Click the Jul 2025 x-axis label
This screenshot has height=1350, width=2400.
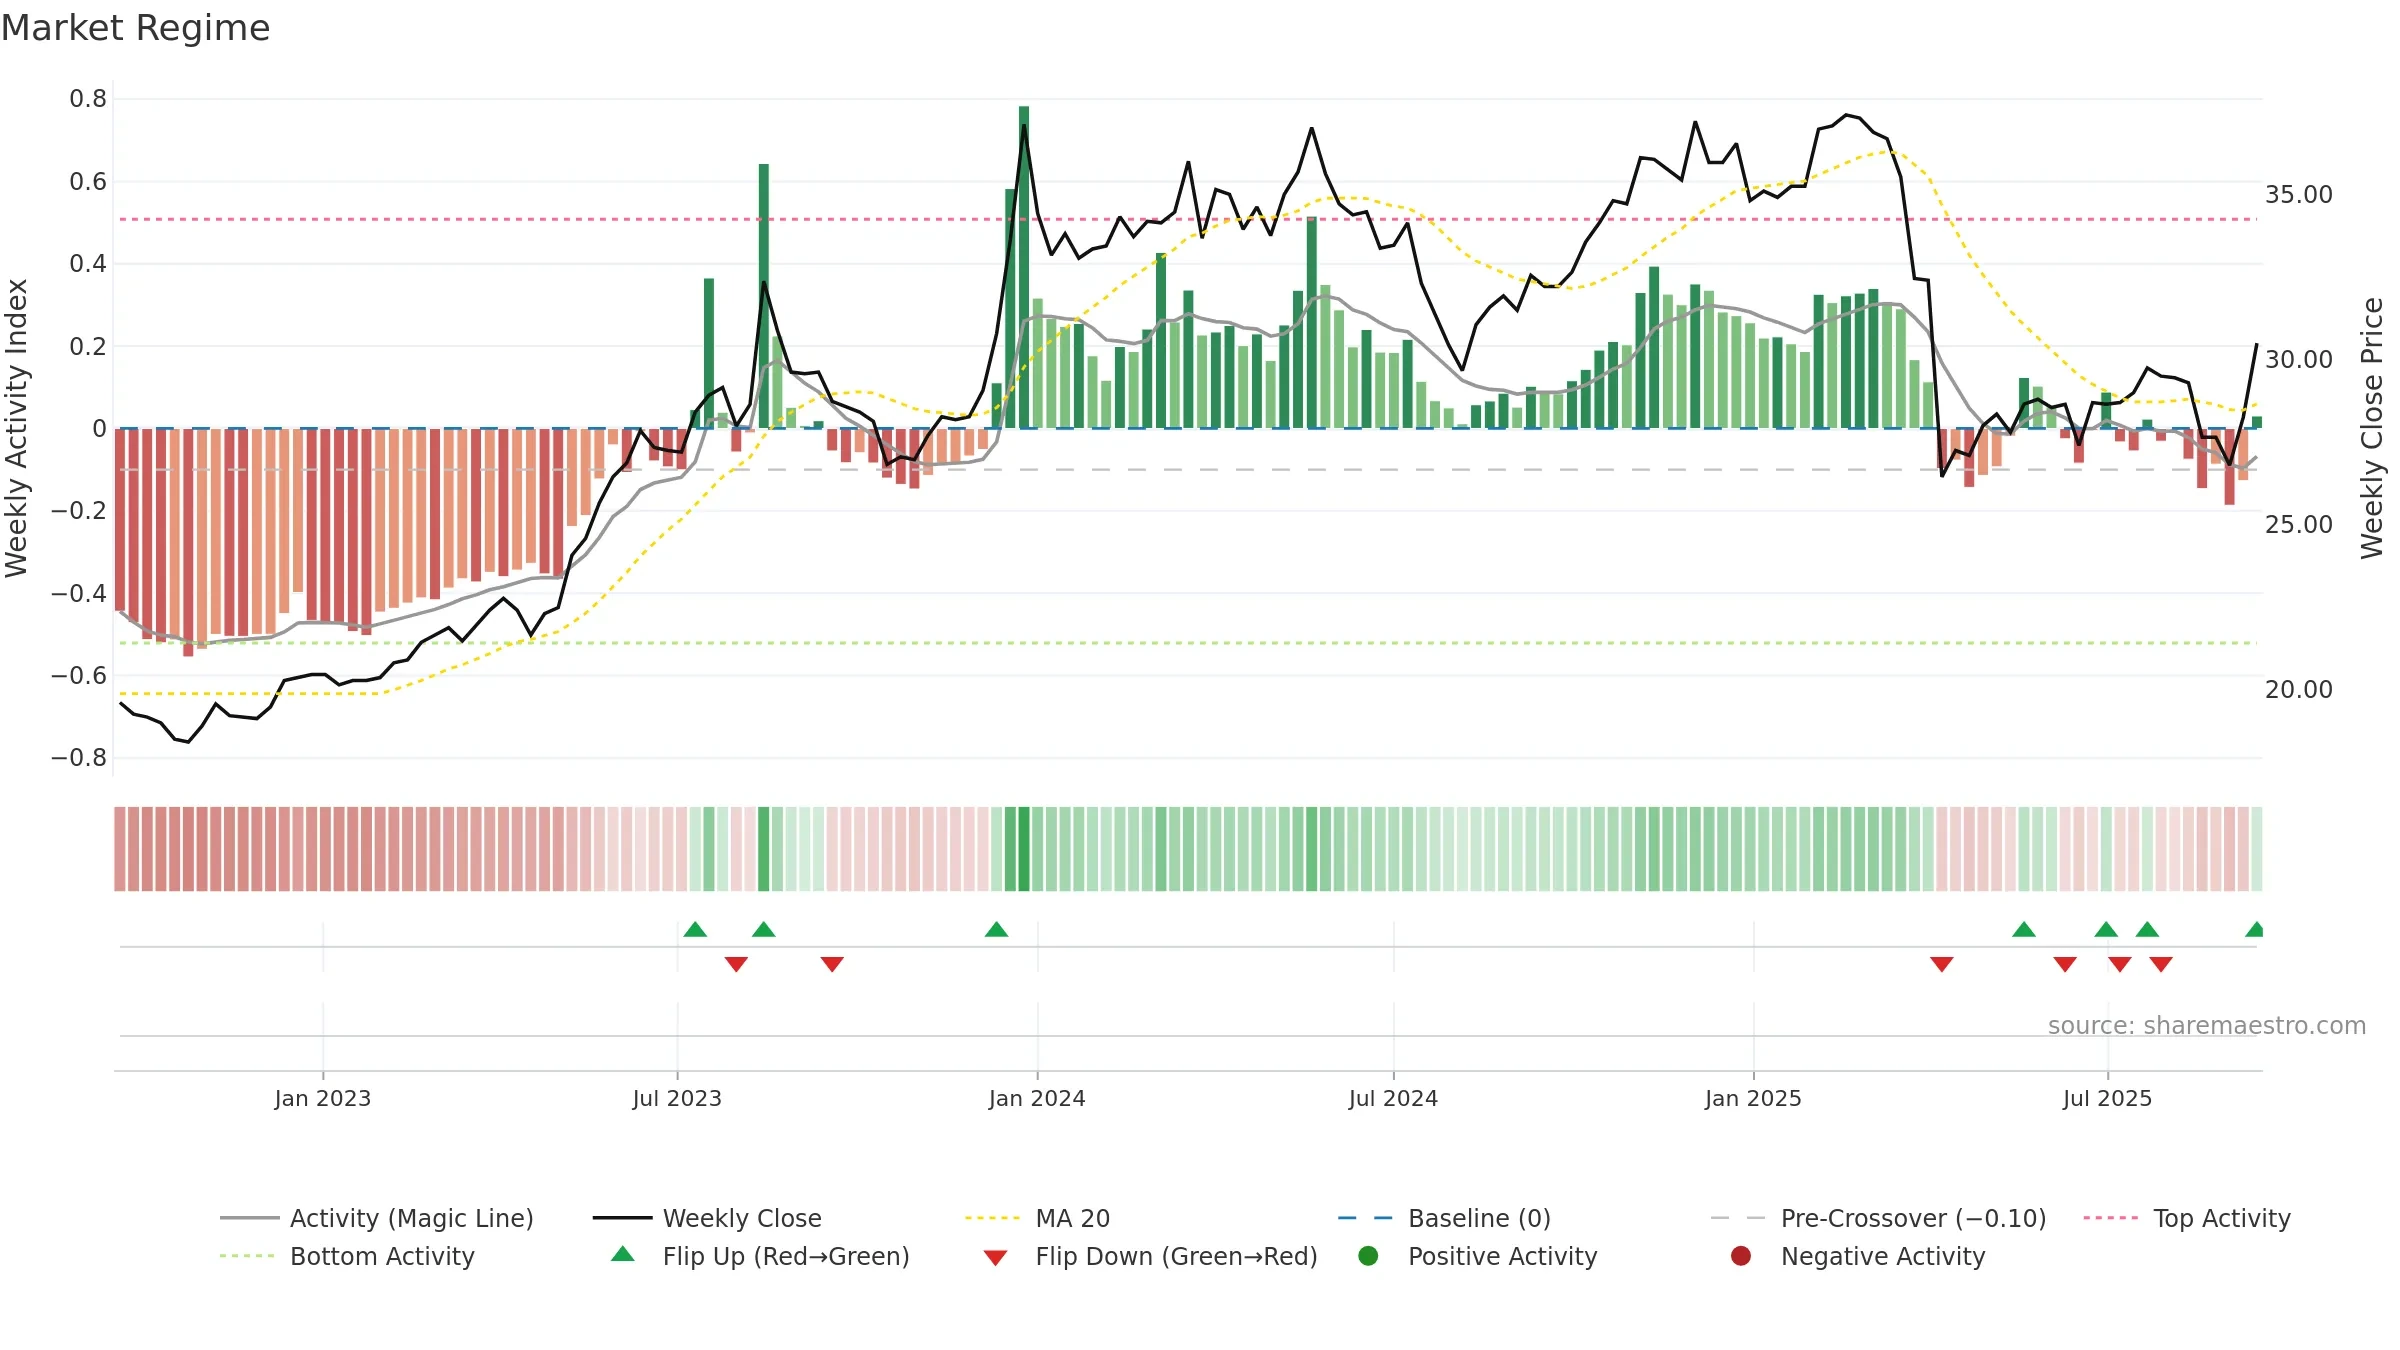tap(2107, 1098)
